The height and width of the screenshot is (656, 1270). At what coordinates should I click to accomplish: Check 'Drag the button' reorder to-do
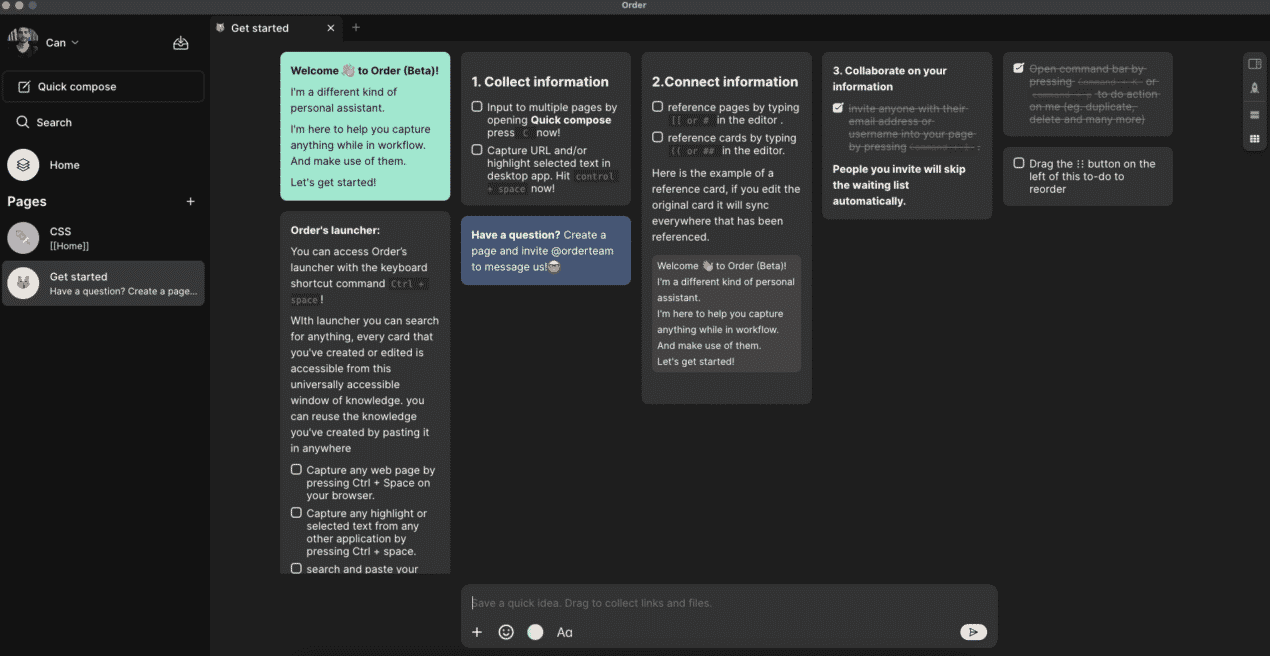click(x=1018, y=163)
